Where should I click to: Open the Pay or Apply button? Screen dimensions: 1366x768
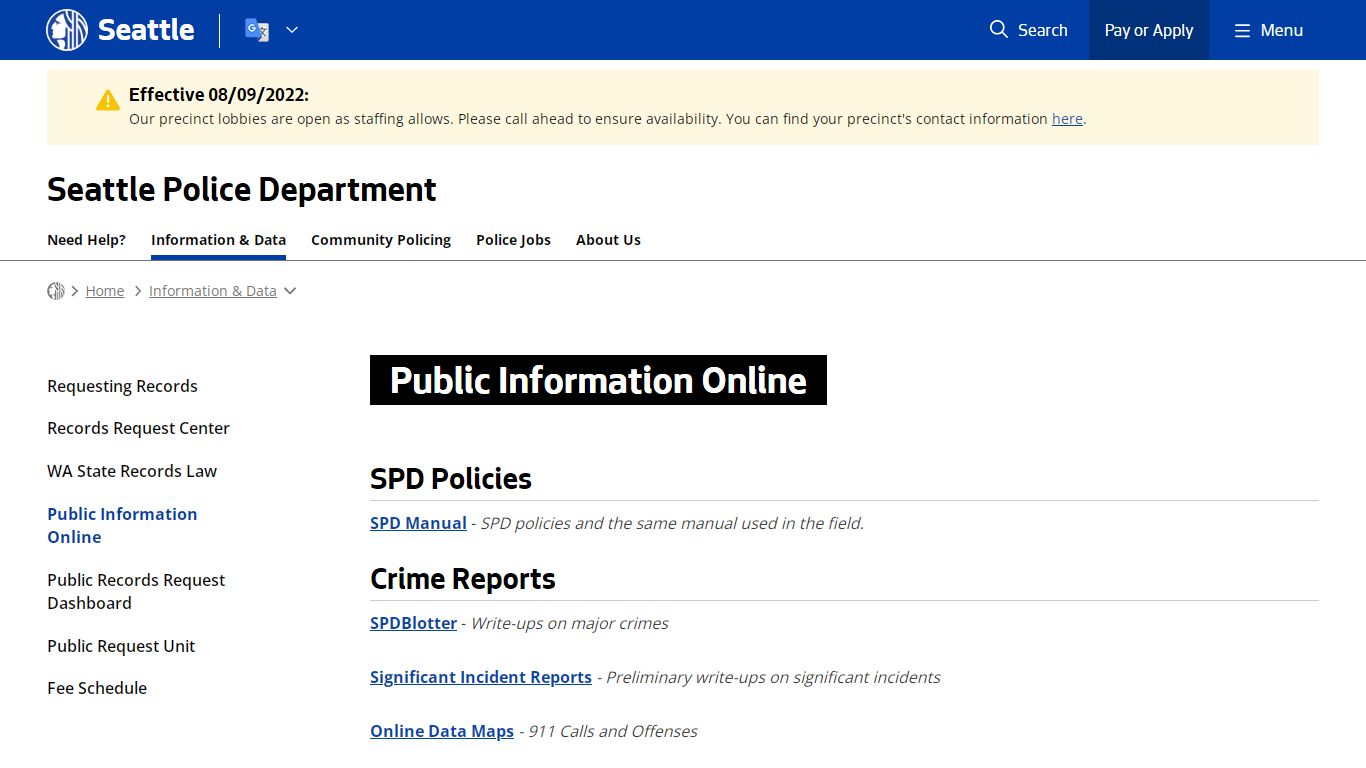click(x=1149, y=30)
